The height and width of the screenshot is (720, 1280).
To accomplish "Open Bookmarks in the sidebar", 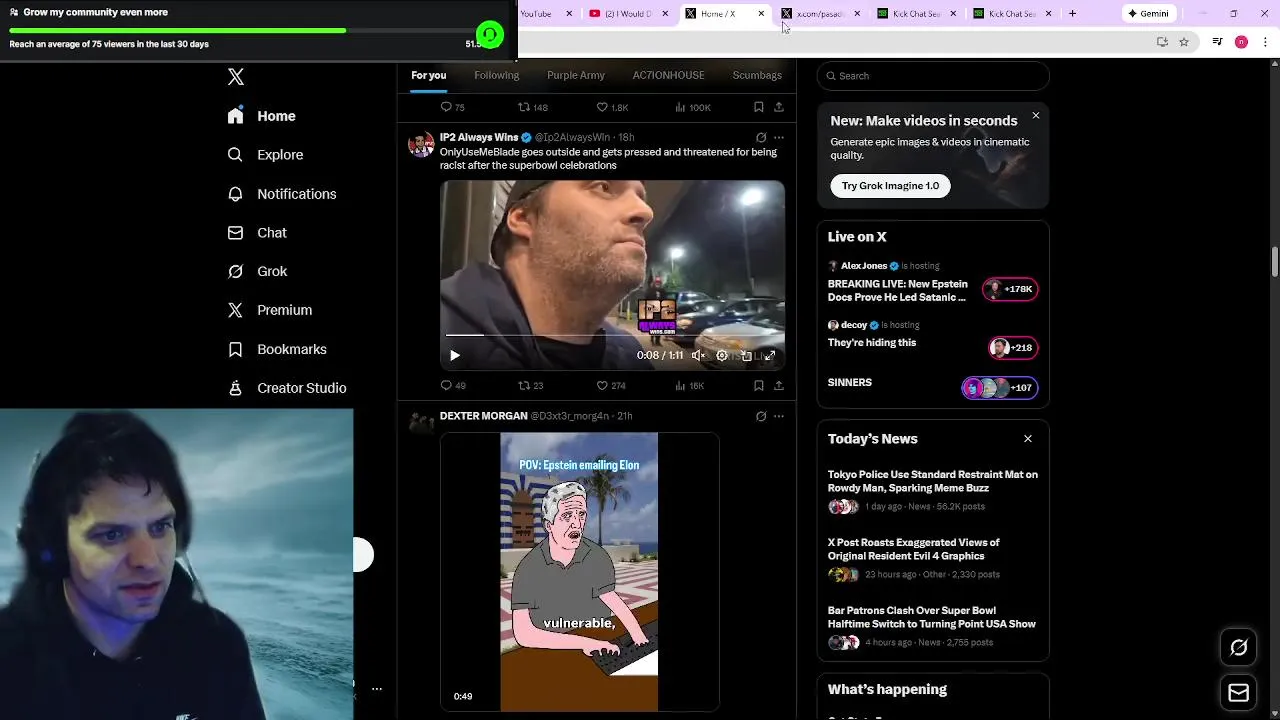I will [x=277, y=349].
